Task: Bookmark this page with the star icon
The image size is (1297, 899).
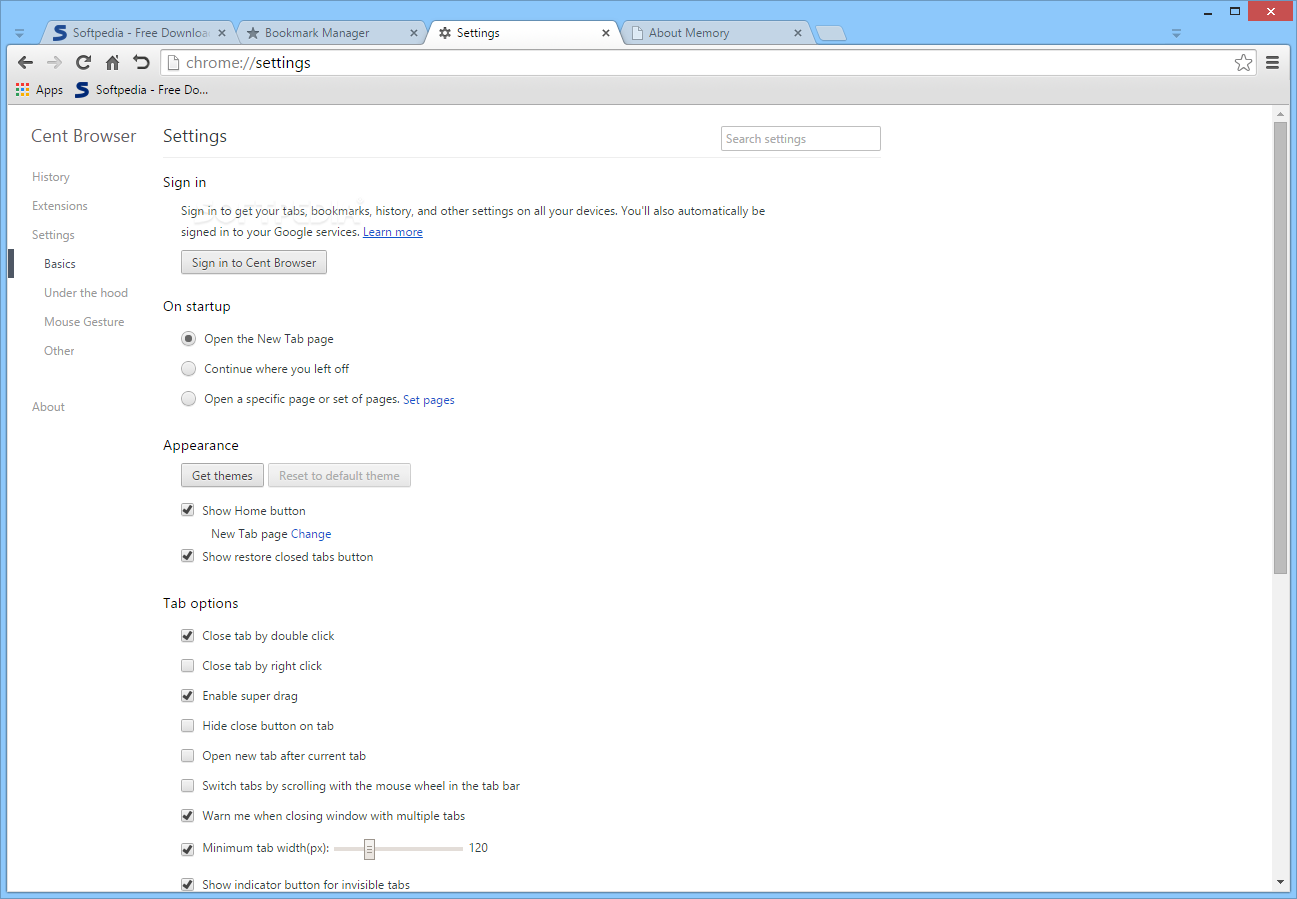Action: tap(1243, 62)
